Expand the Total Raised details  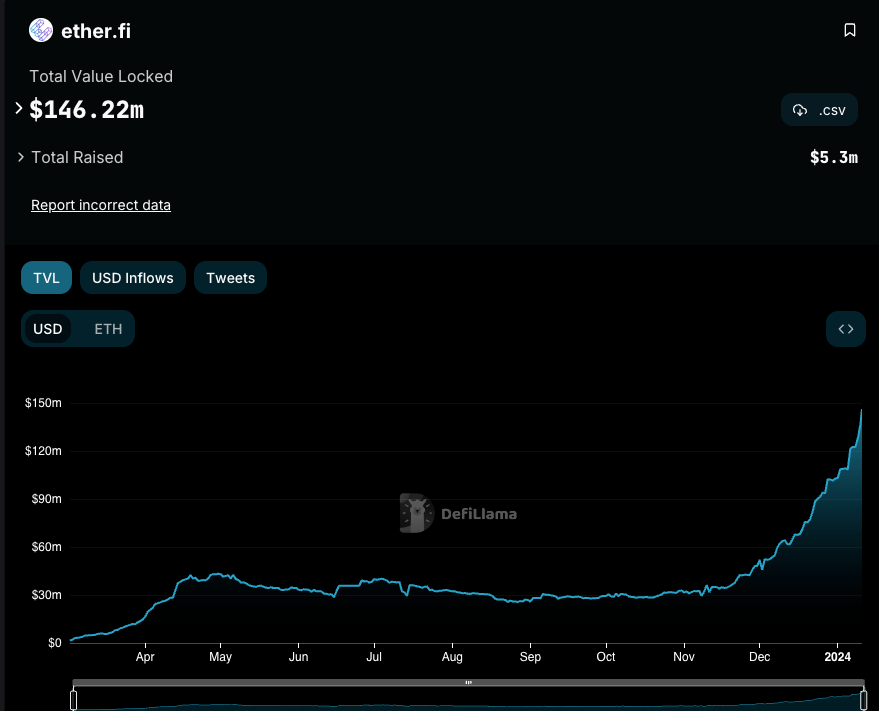coord(21,157)
